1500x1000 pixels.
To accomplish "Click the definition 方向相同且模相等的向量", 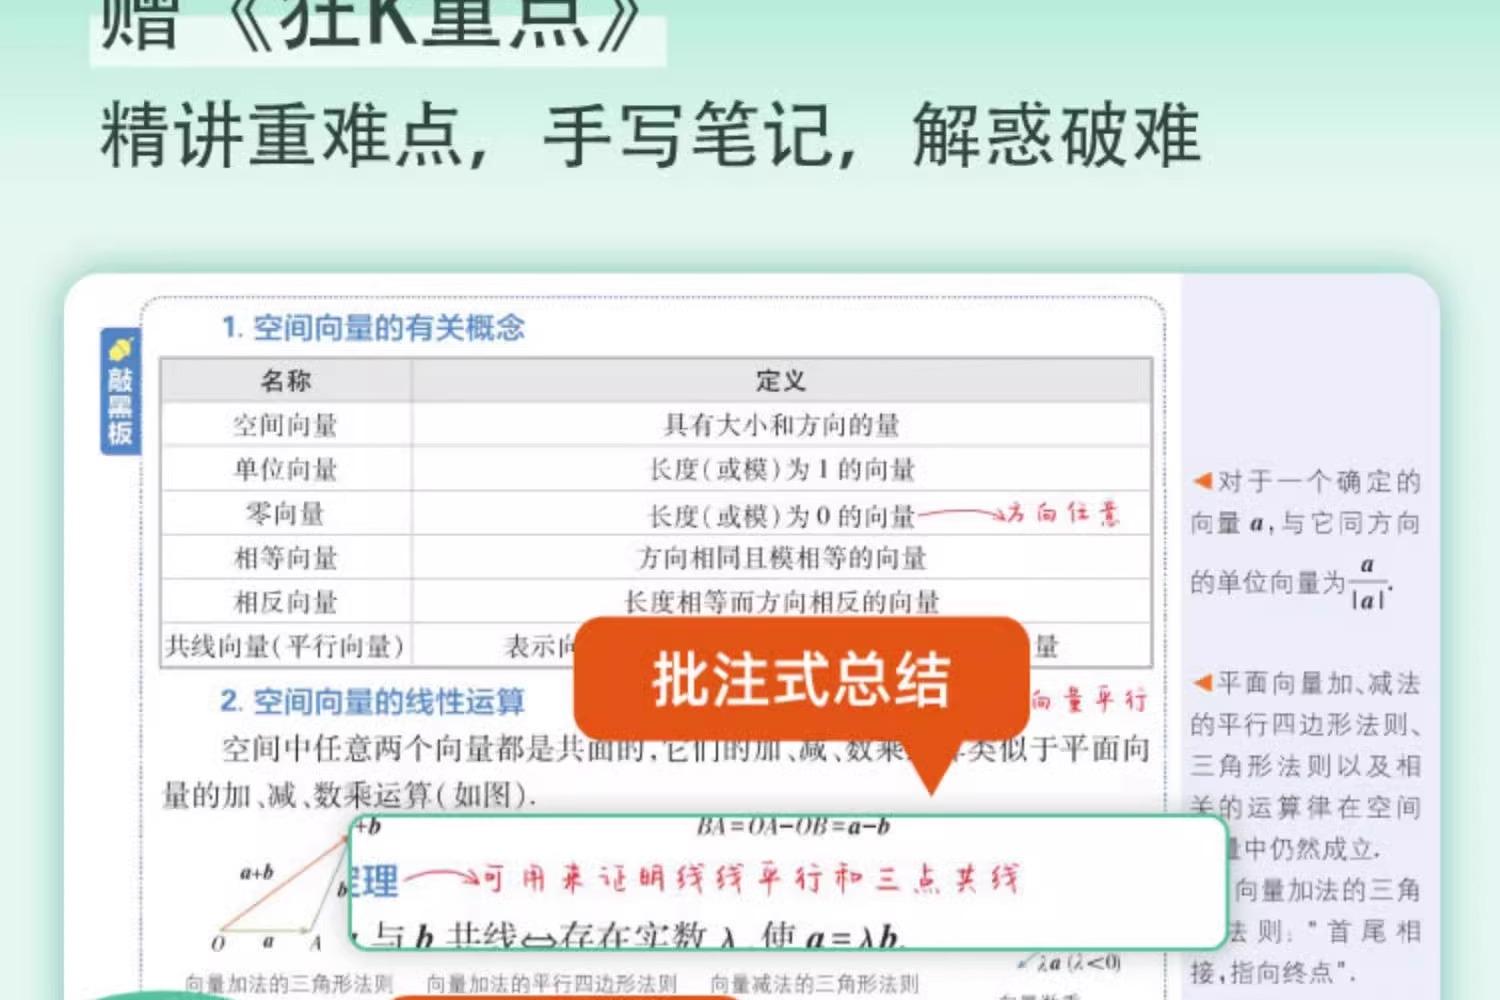I will tap(782, 557).
